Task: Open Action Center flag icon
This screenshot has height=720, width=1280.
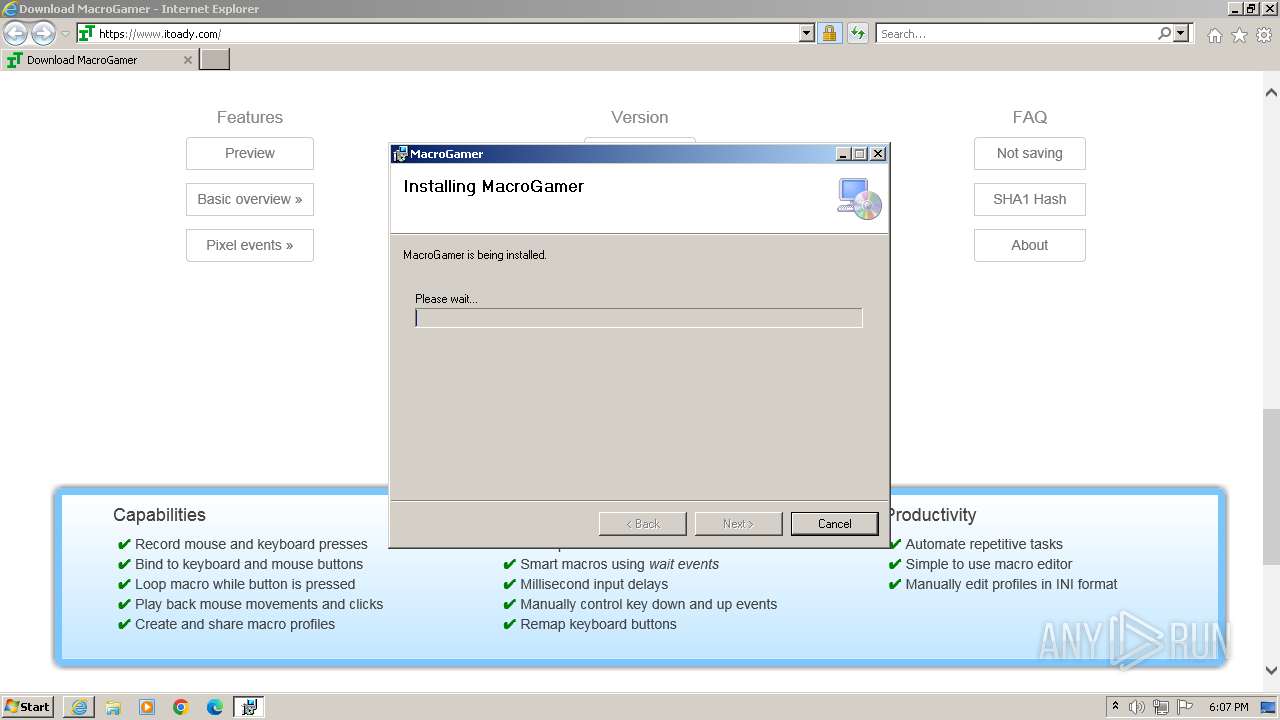Action: 1185,707
